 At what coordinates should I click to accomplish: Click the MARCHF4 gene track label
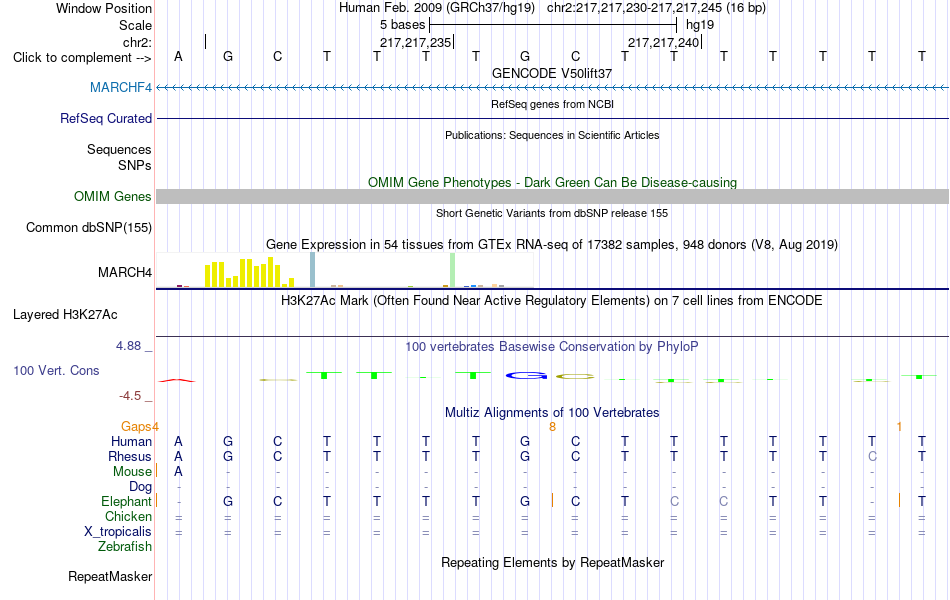click(x=121, y=87)
